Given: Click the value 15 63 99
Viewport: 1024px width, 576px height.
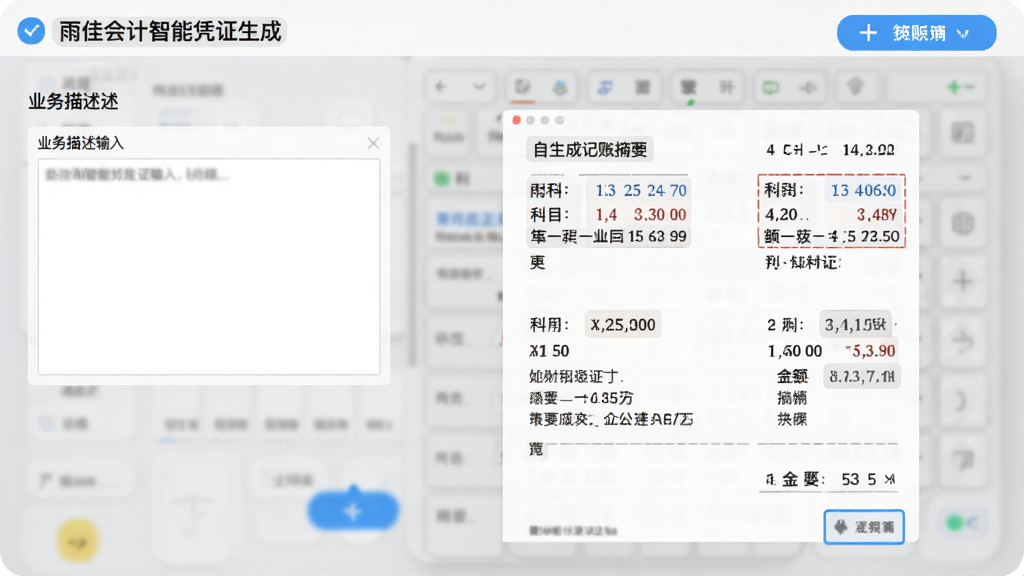Looking at the screenshot, I should pyautogui.click(x=657, y=236).
